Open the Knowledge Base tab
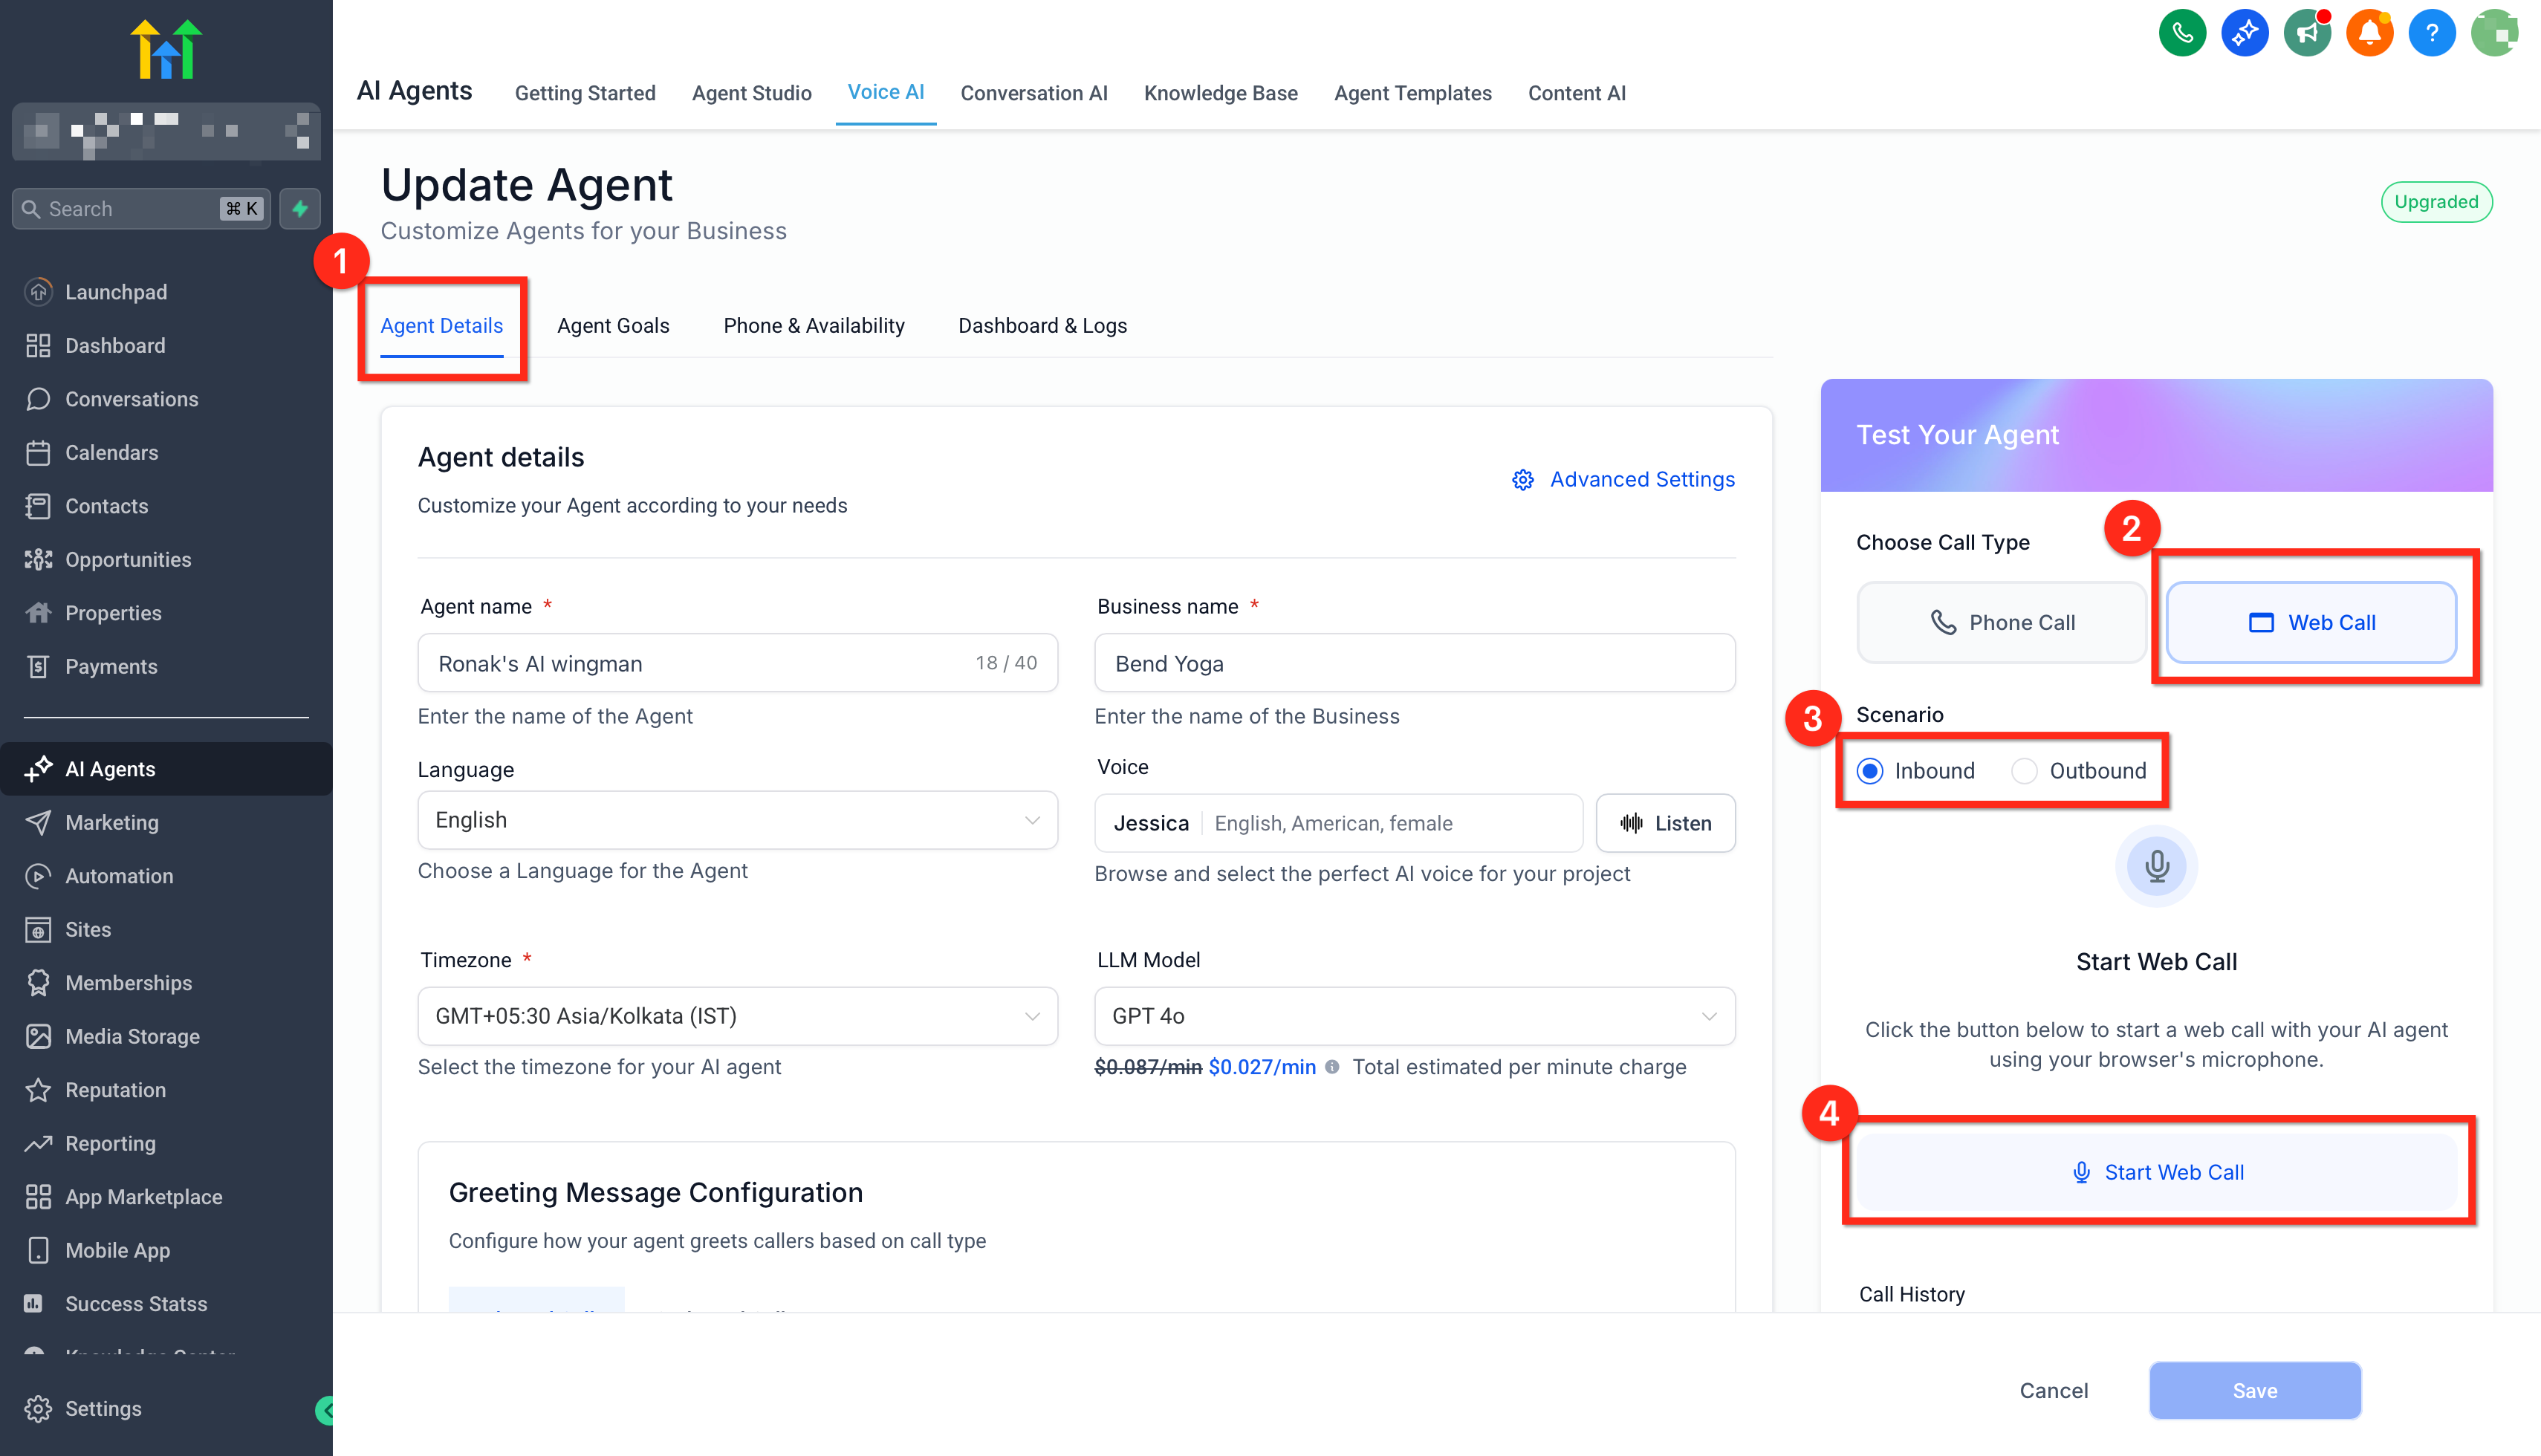Image resolution: width=2541 pixels, height=1456 pixels. tap(1220, 93)
